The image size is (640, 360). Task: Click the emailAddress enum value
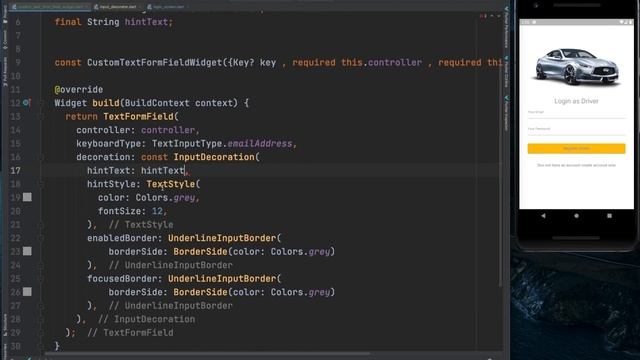pyautogui.click(x=260, y=144)
